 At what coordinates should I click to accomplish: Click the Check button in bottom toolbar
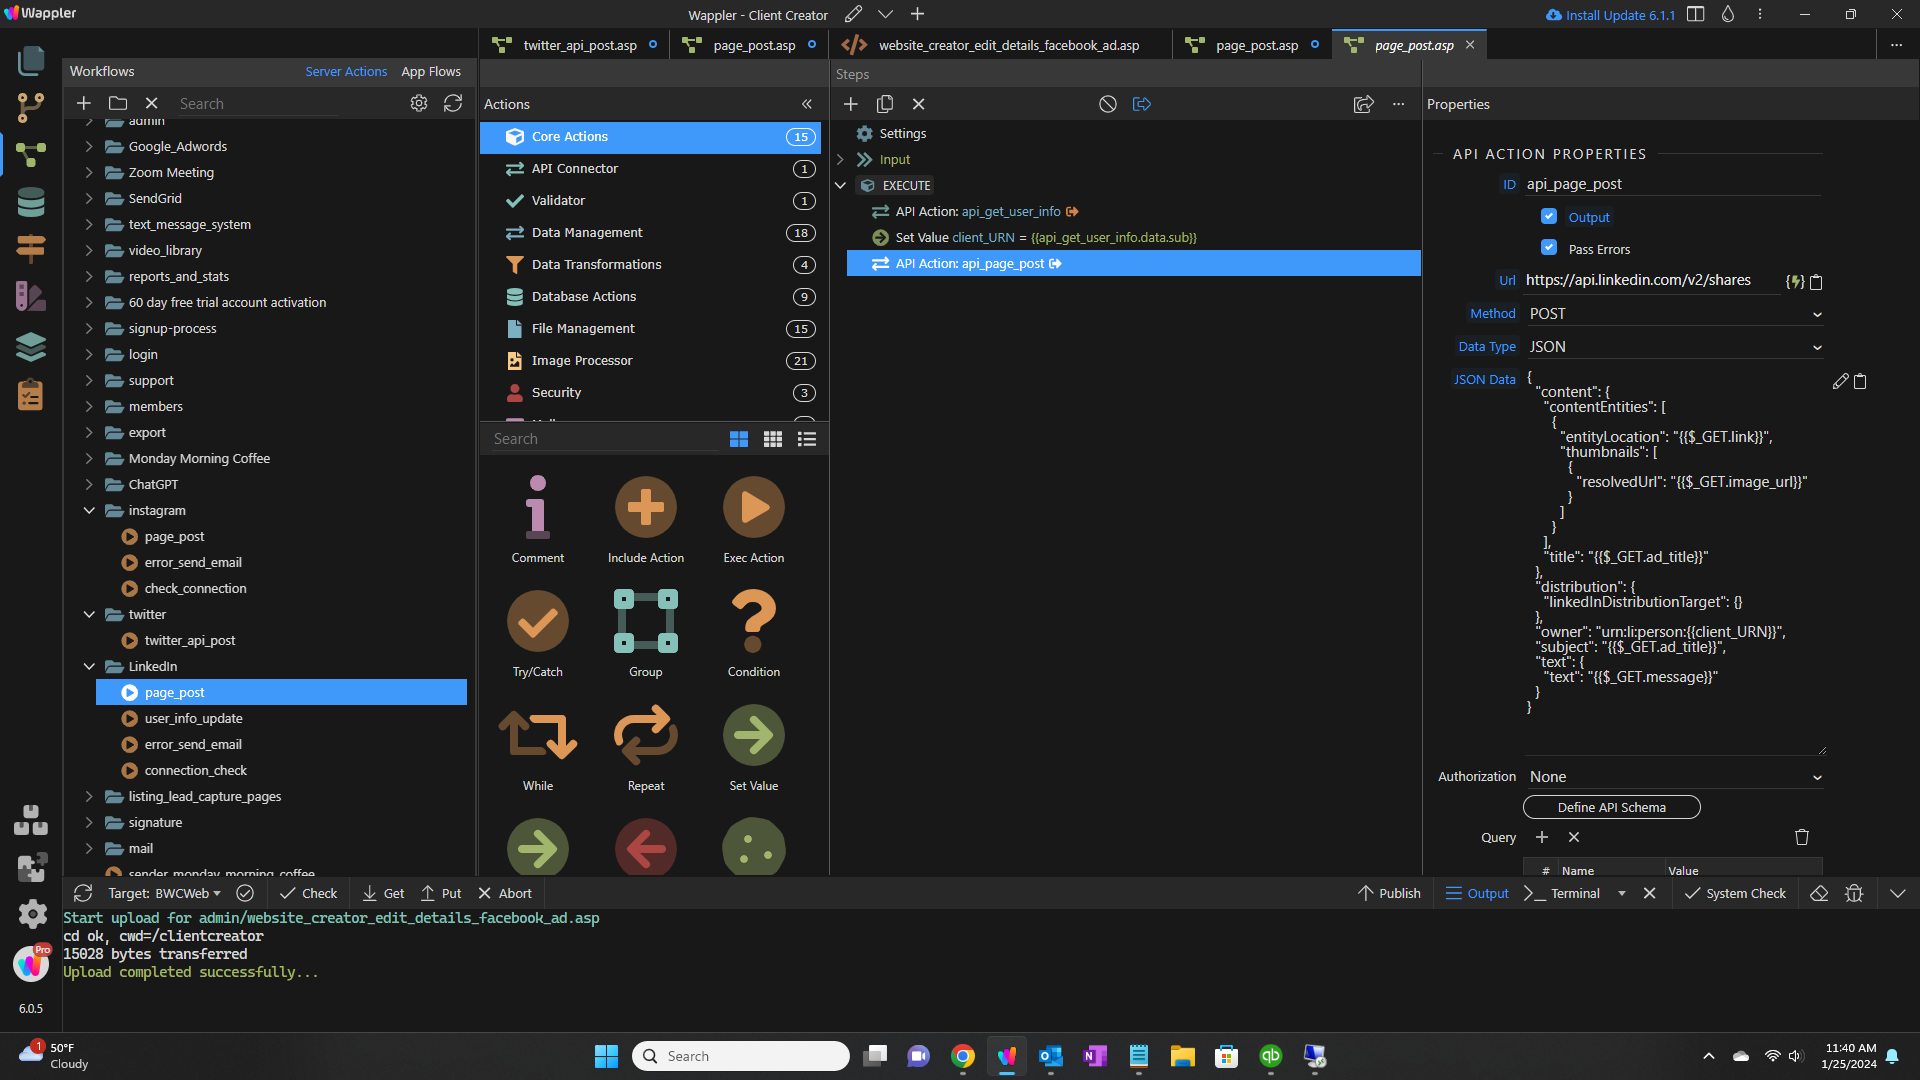308,893
